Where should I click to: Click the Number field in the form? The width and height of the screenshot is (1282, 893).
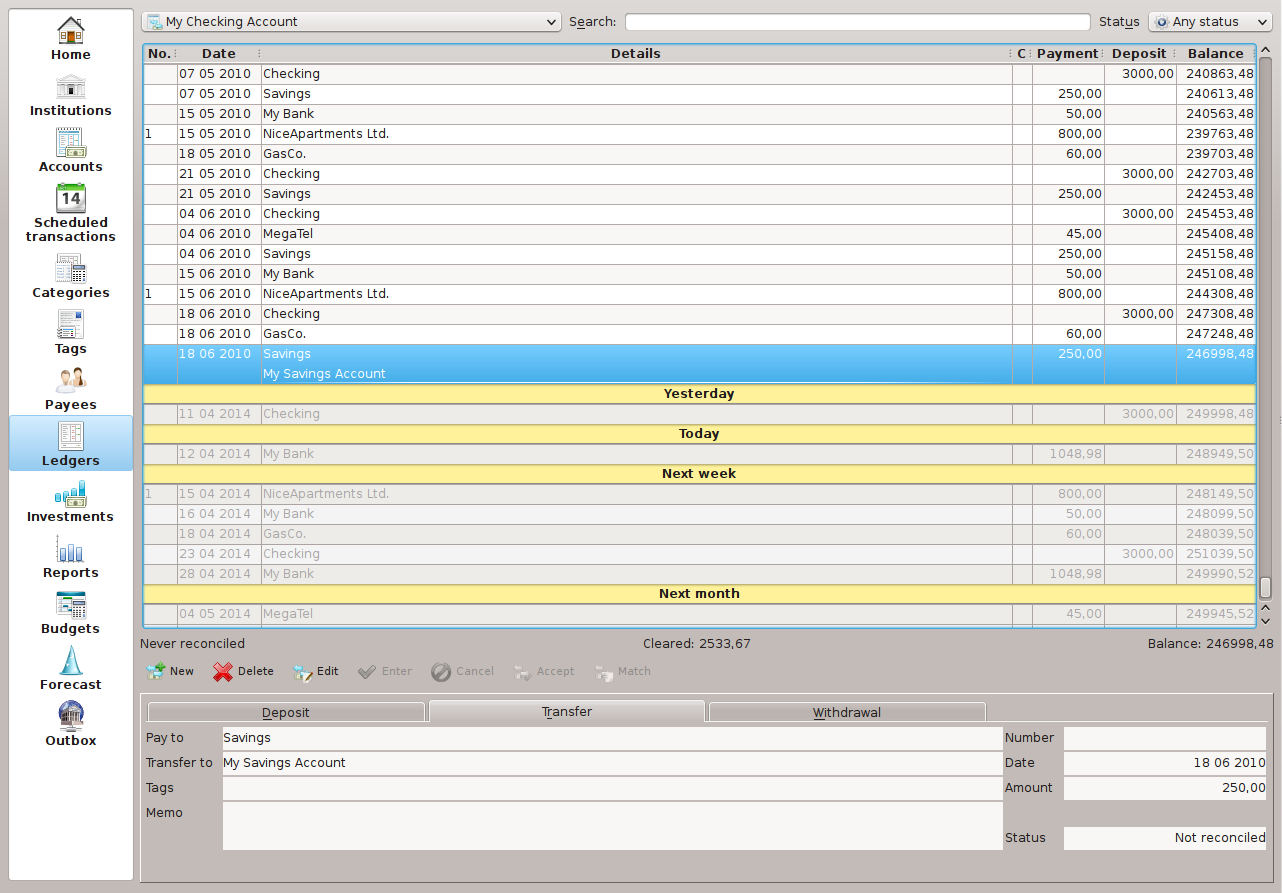tap(1165, 738)
